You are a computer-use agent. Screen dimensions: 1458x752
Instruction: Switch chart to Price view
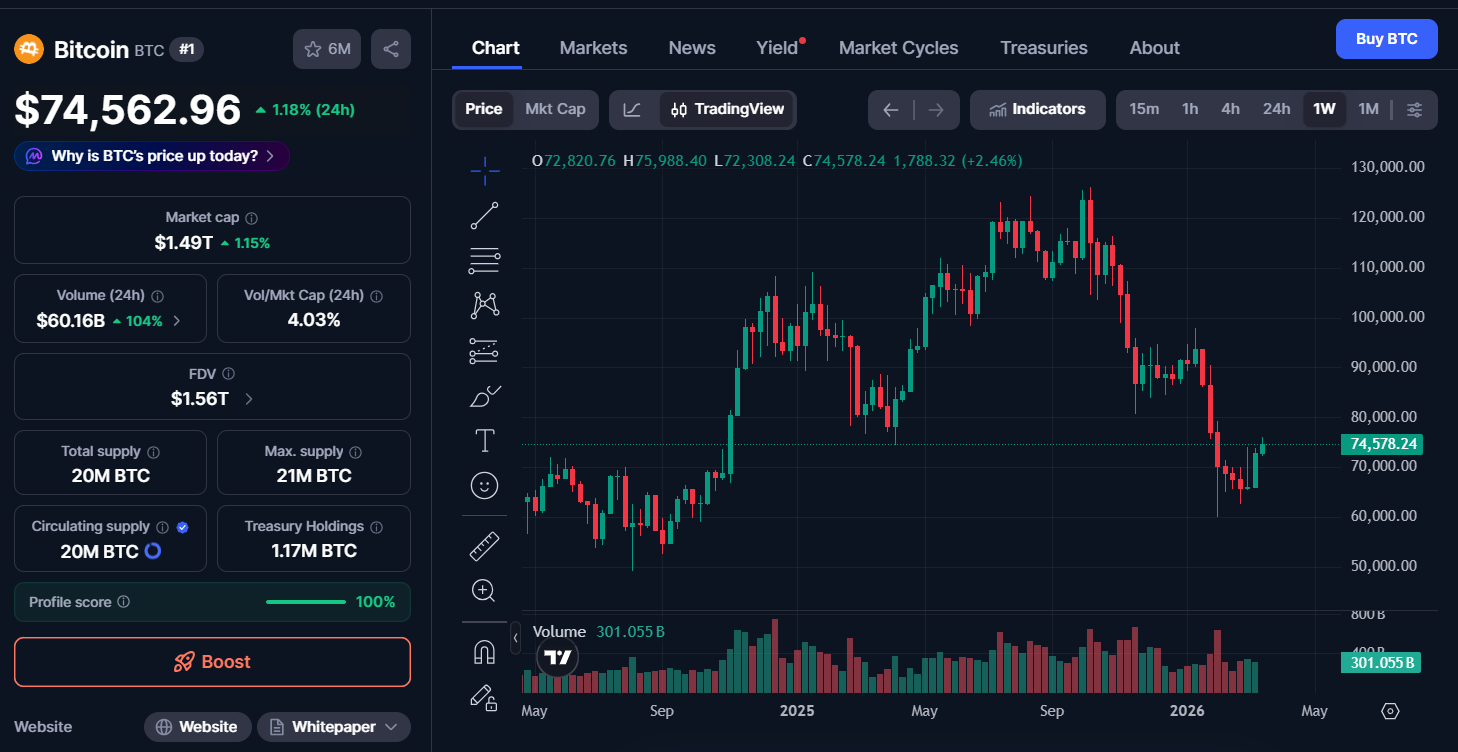[x=484, y=109]
